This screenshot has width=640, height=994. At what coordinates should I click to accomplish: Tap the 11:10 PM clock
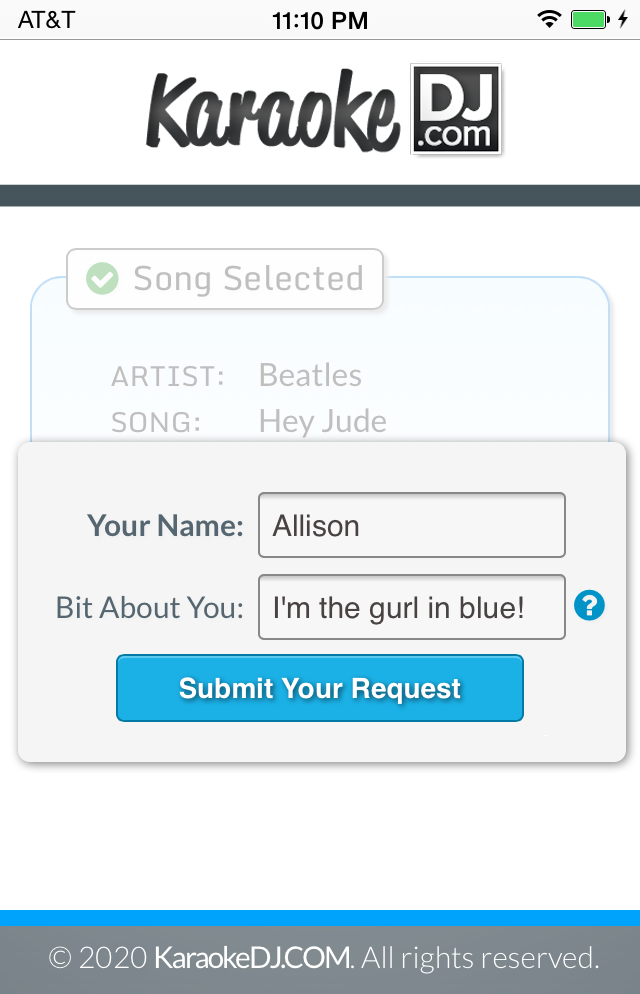tap(320, 20)
